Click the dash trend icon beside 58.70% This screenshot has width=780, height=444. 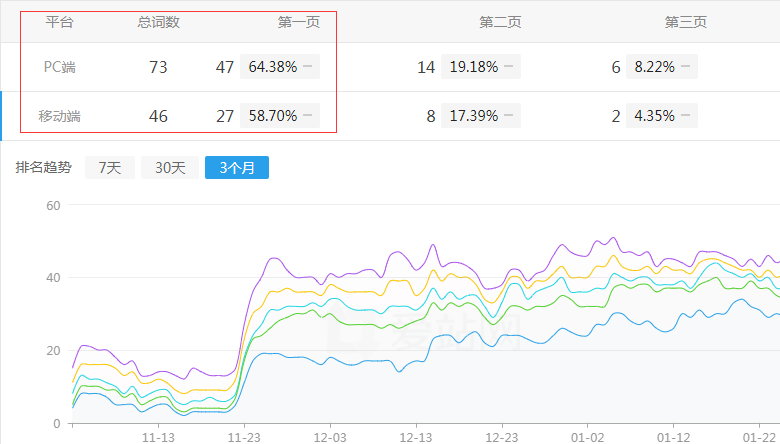coord(308,116)
